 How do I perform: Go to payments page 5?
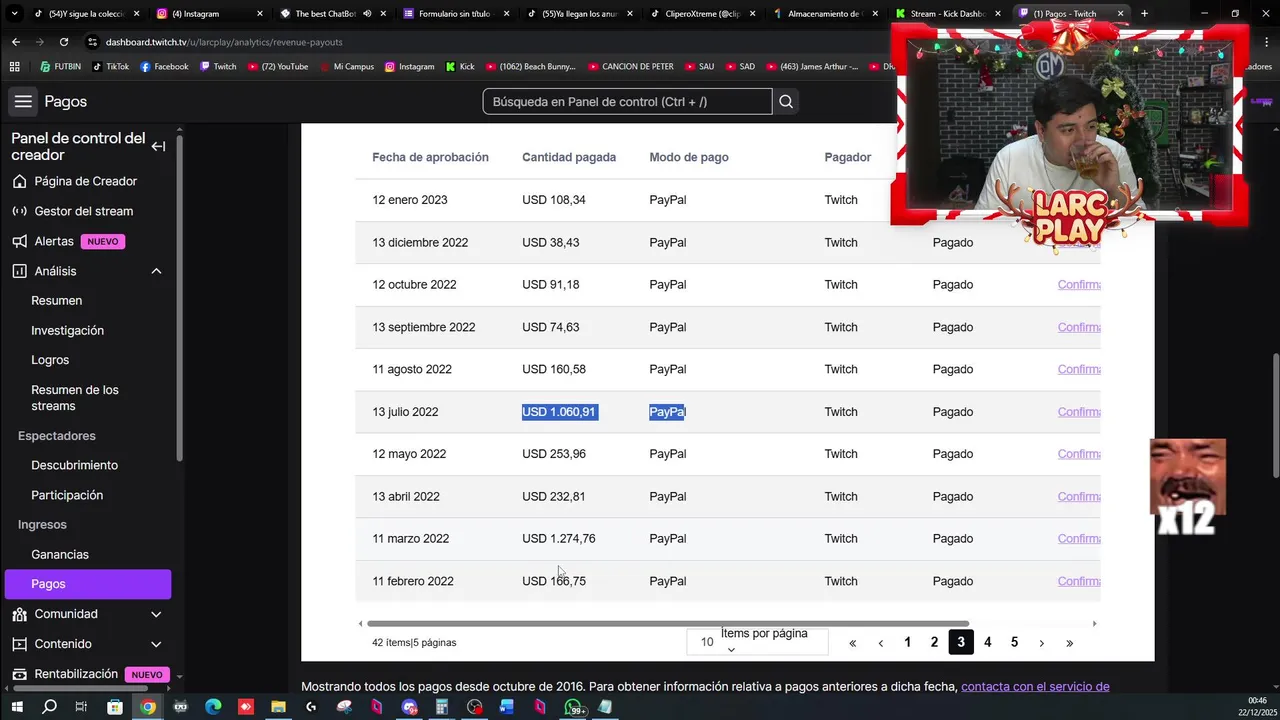(x=1014, y=642)
